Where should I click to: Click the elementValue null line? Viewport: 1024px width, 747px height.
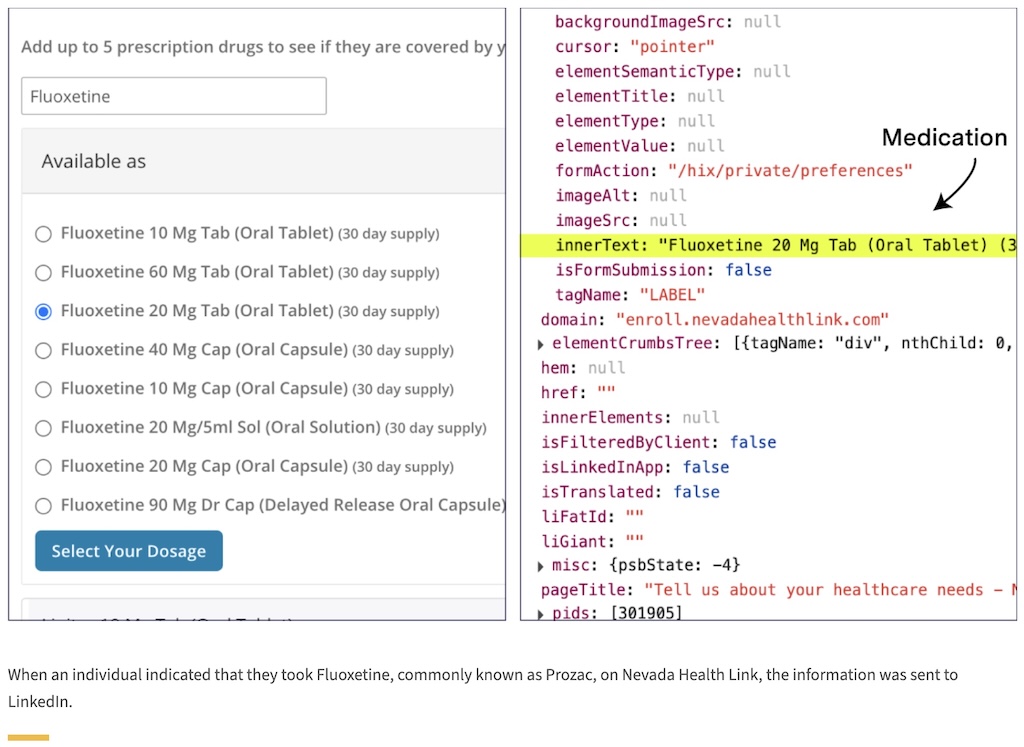639,146
